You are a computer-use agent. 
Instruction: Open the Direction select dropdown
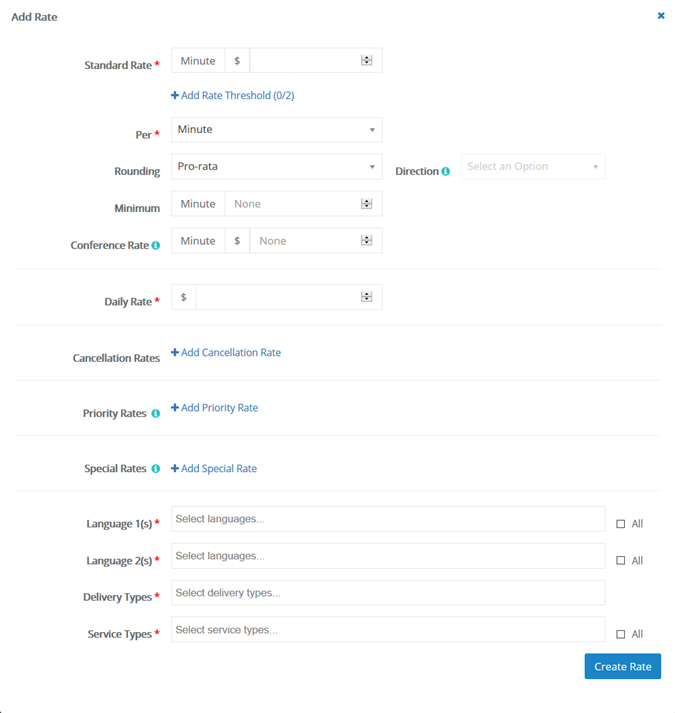pos(533,167)
